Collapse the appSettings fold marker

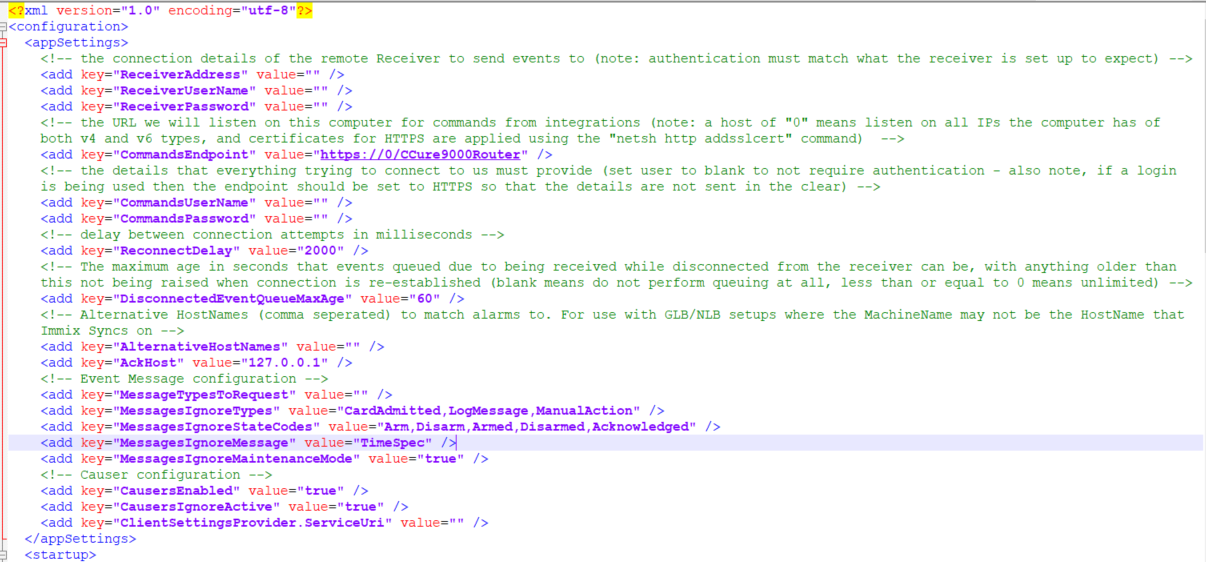point(4,43)
